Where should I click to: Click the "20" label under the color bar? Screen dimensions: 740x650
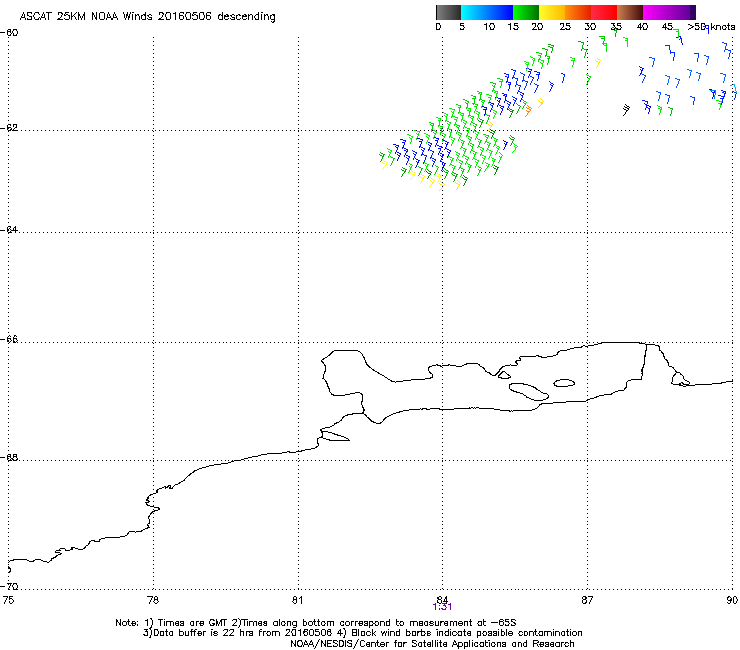[x=537, y=27]
